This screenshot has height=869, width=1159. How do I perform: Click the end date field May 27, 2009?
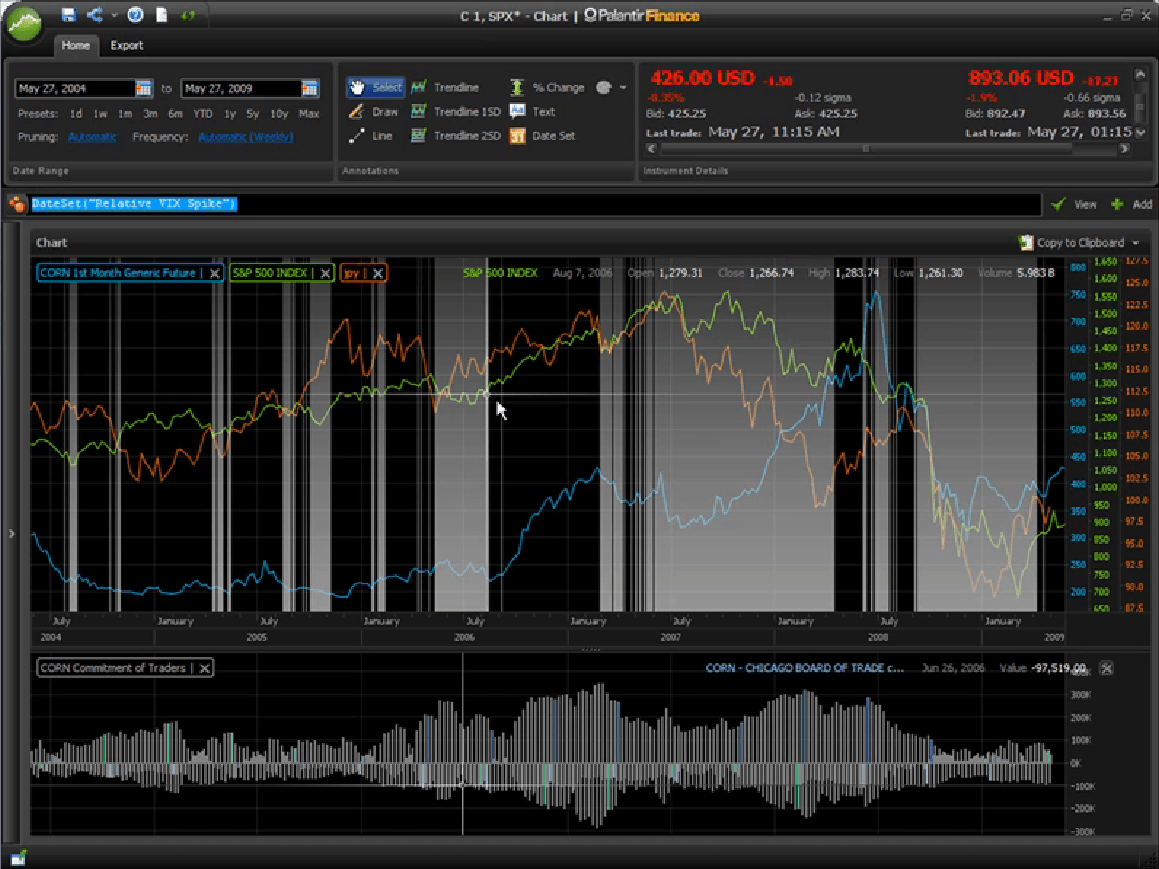(x=241, y=89)
